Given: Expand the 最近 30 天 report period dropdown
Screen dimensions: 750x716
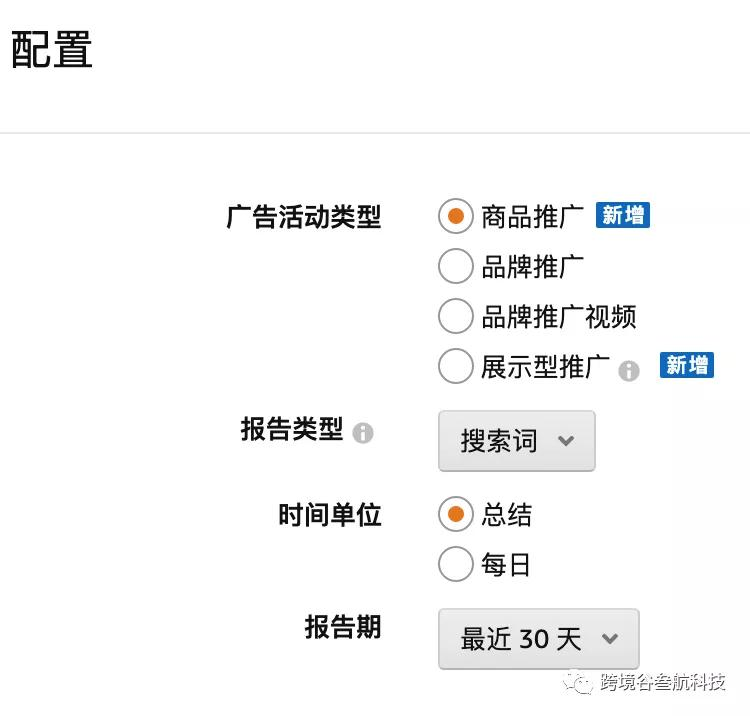Looking at the screenshot, I should 538,639.
